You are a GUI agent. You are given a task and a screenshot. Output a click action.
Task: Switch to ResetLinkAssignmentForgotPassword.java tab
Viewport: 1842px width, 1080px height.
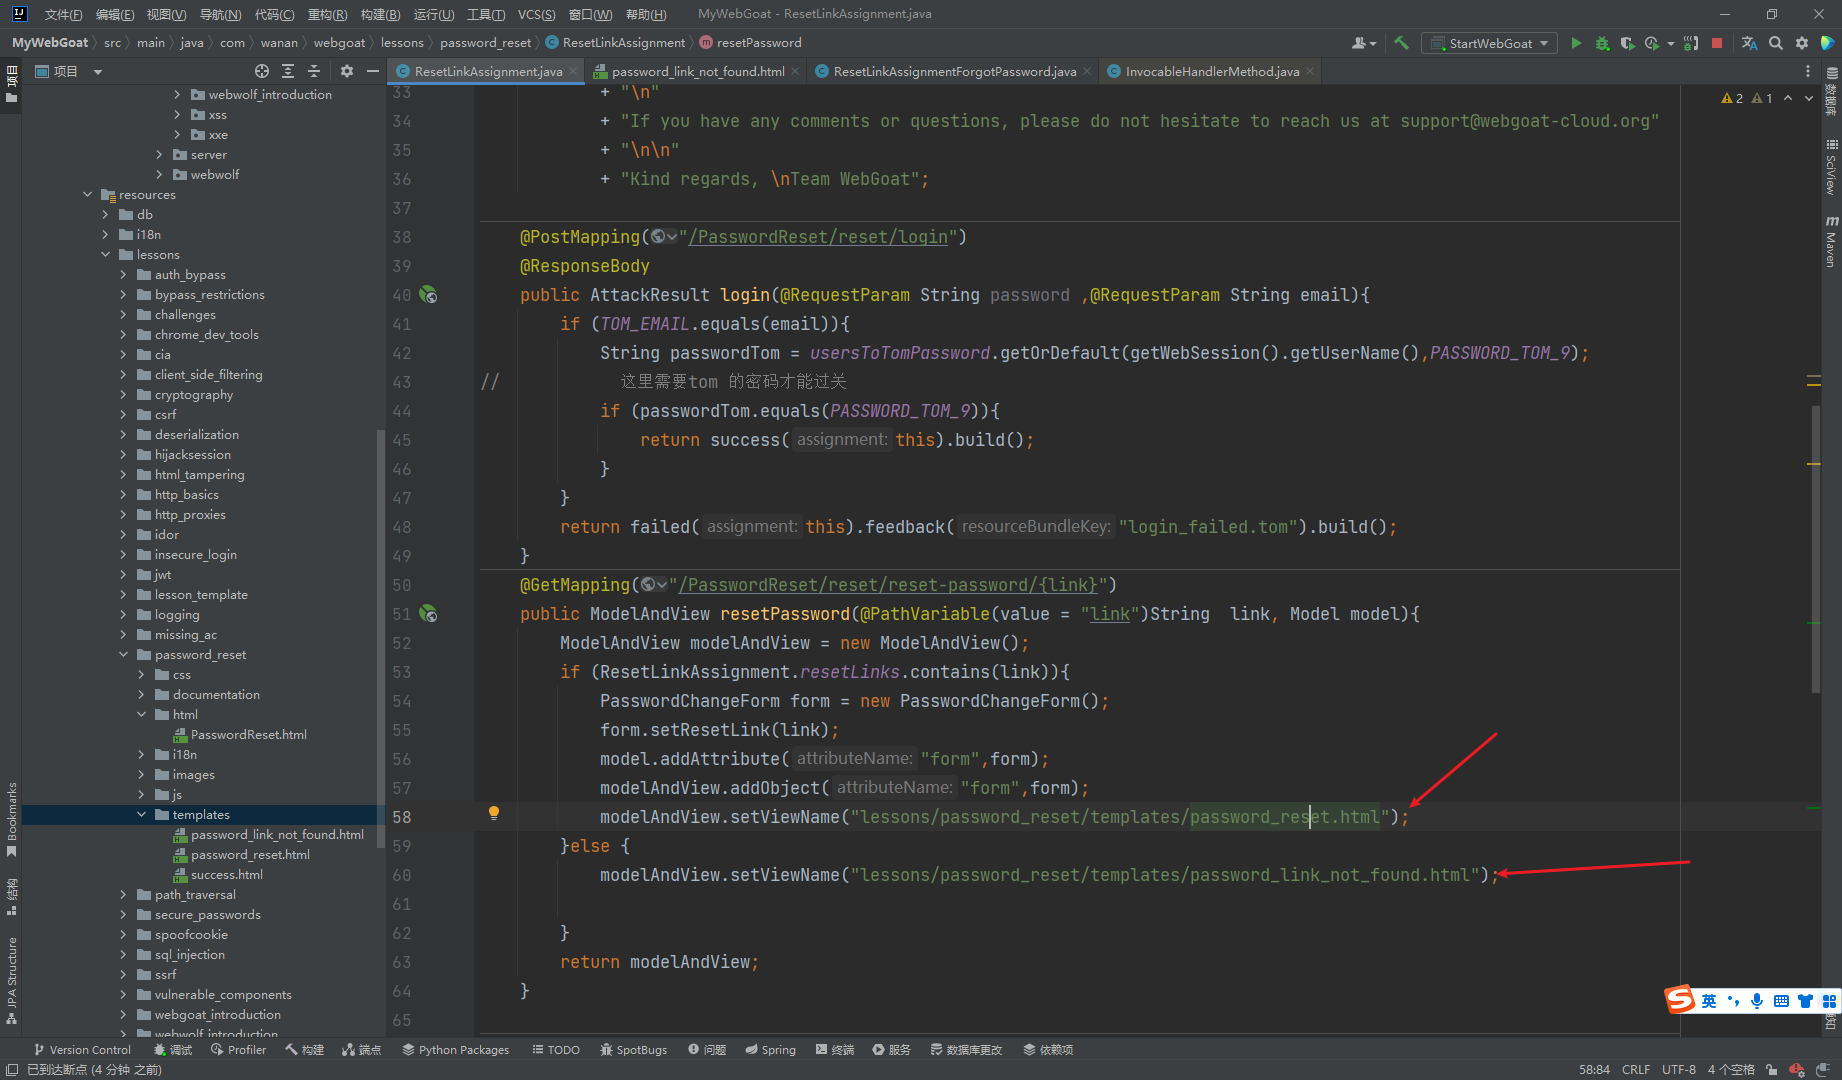(x=954, y=71)
